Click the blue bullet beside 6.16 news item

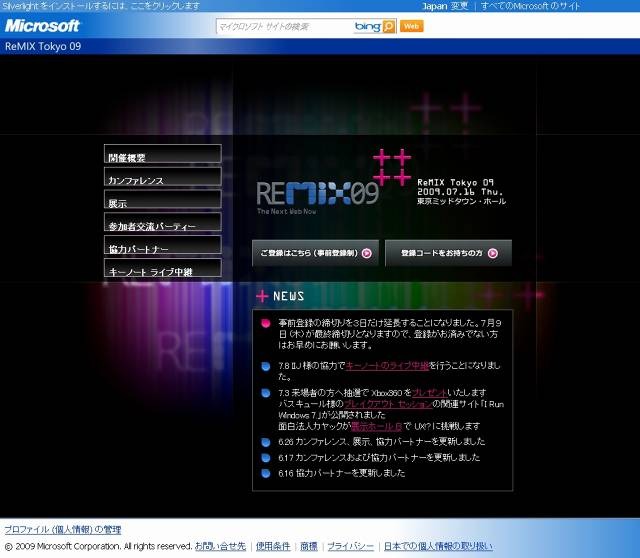[266, 474]
